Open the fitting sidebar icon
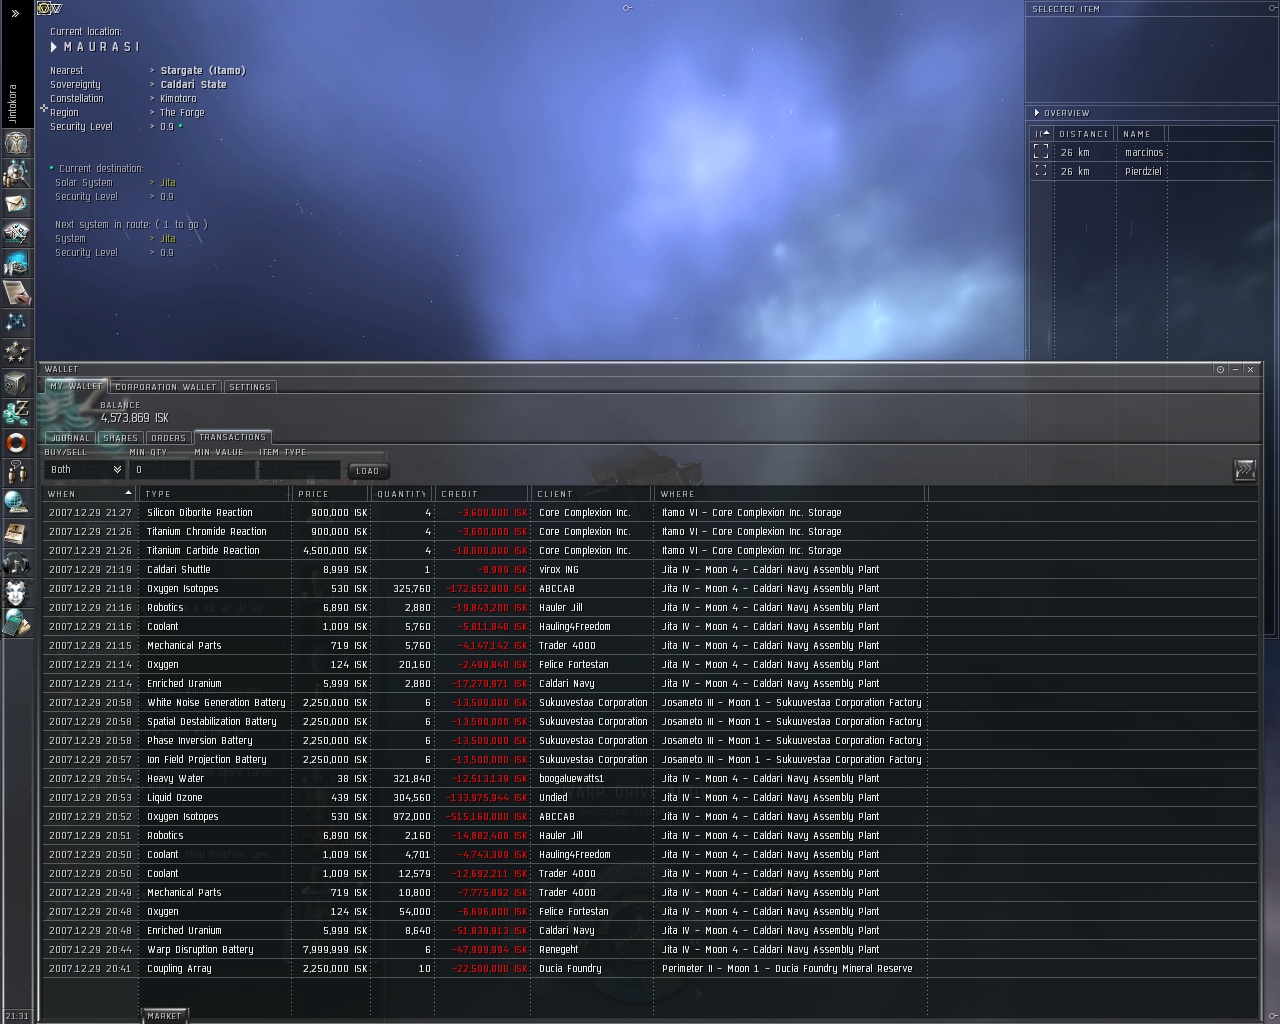 coord(16,233)
